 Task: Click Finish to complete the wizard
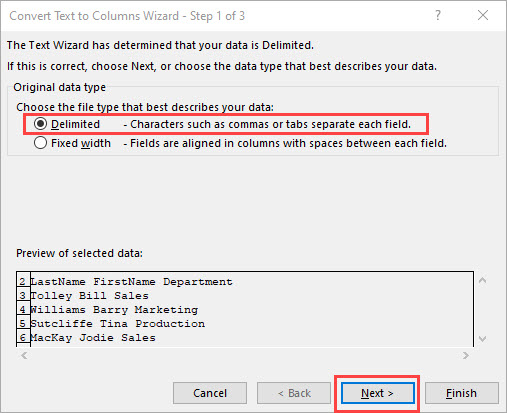(462, 393)
